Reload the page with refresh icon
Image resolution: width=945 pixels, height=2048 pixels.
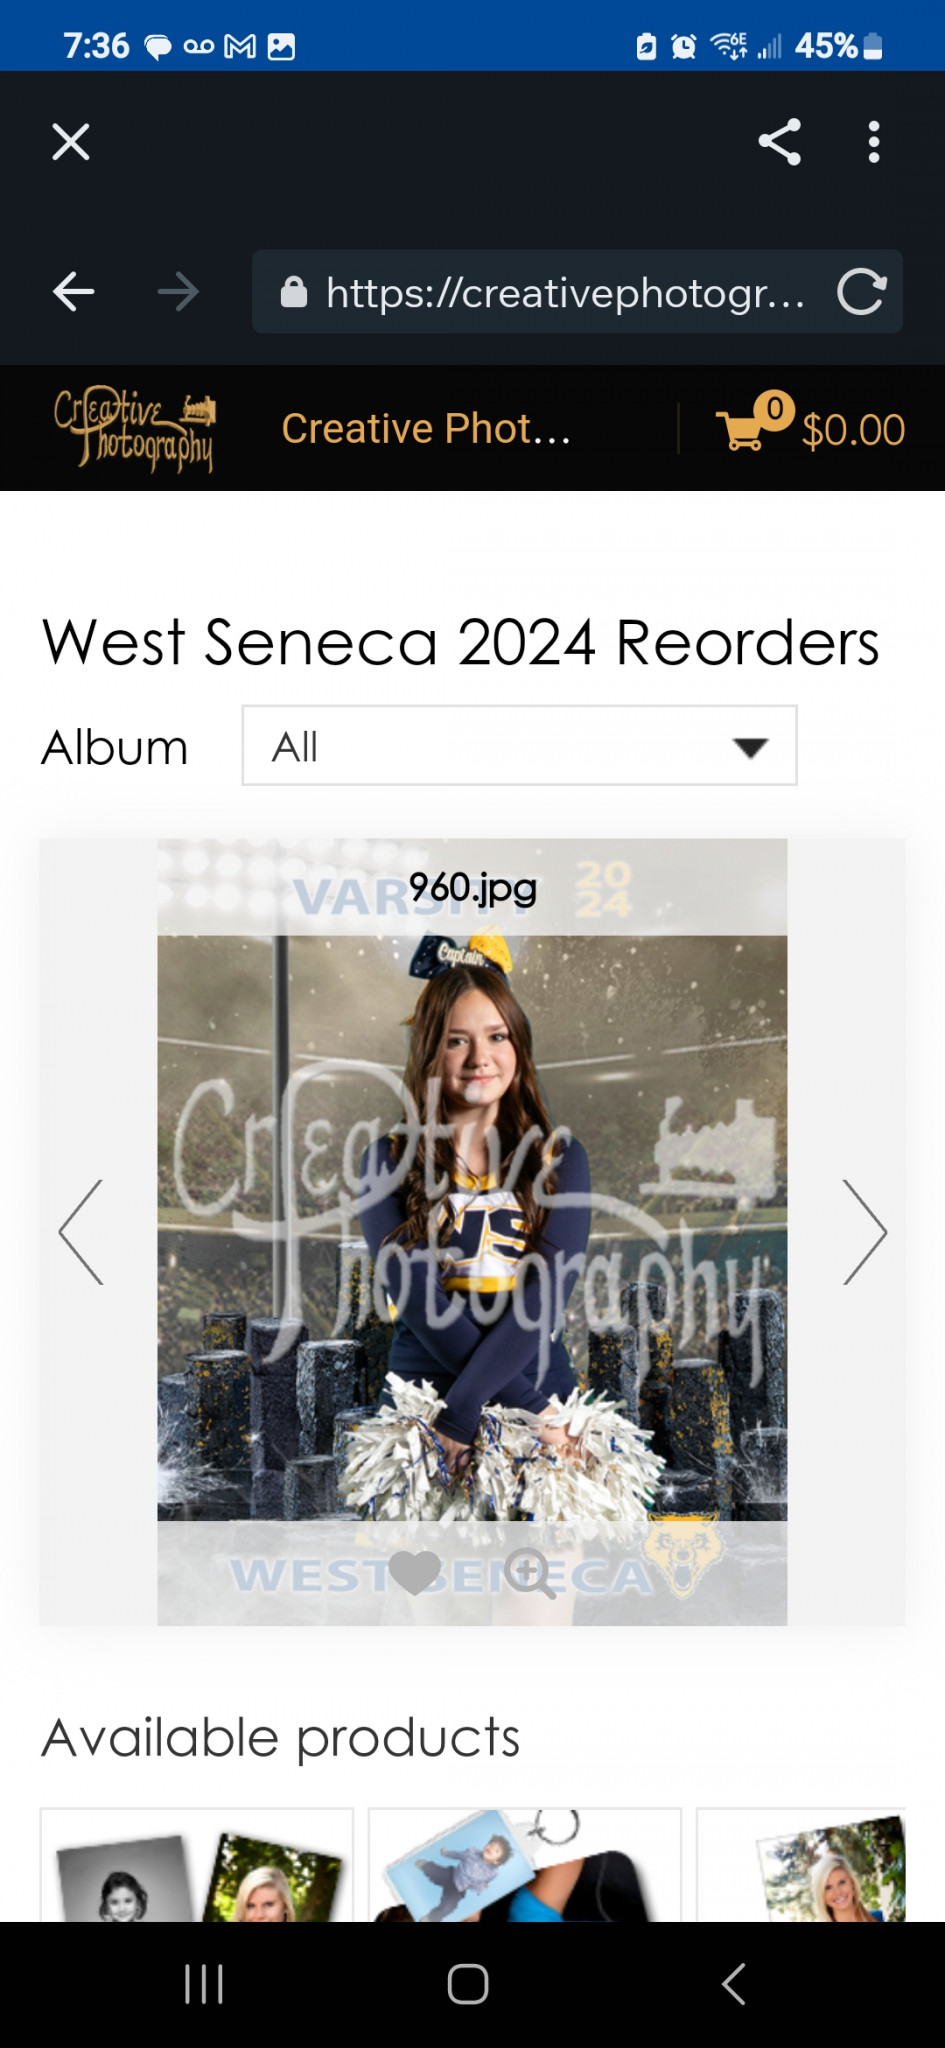862,292
